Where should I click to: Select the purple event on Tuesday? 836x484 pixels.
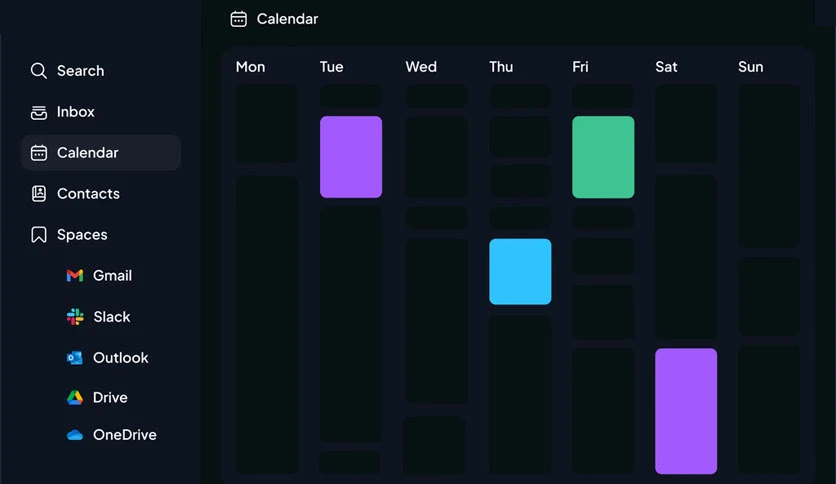click(x=351, y=157)
